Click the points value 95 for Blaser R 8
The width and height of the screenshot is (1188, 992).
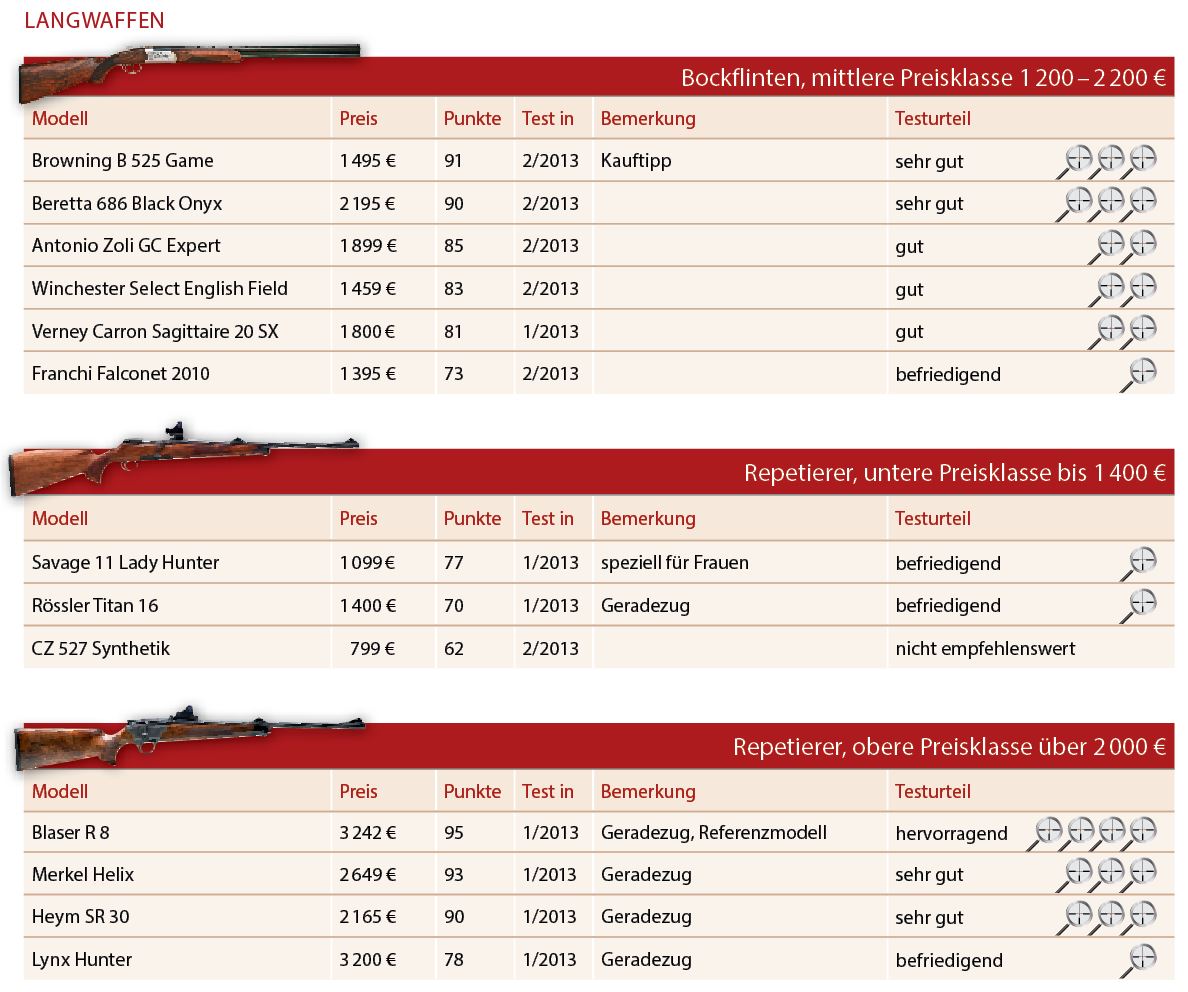click(454, 833)
